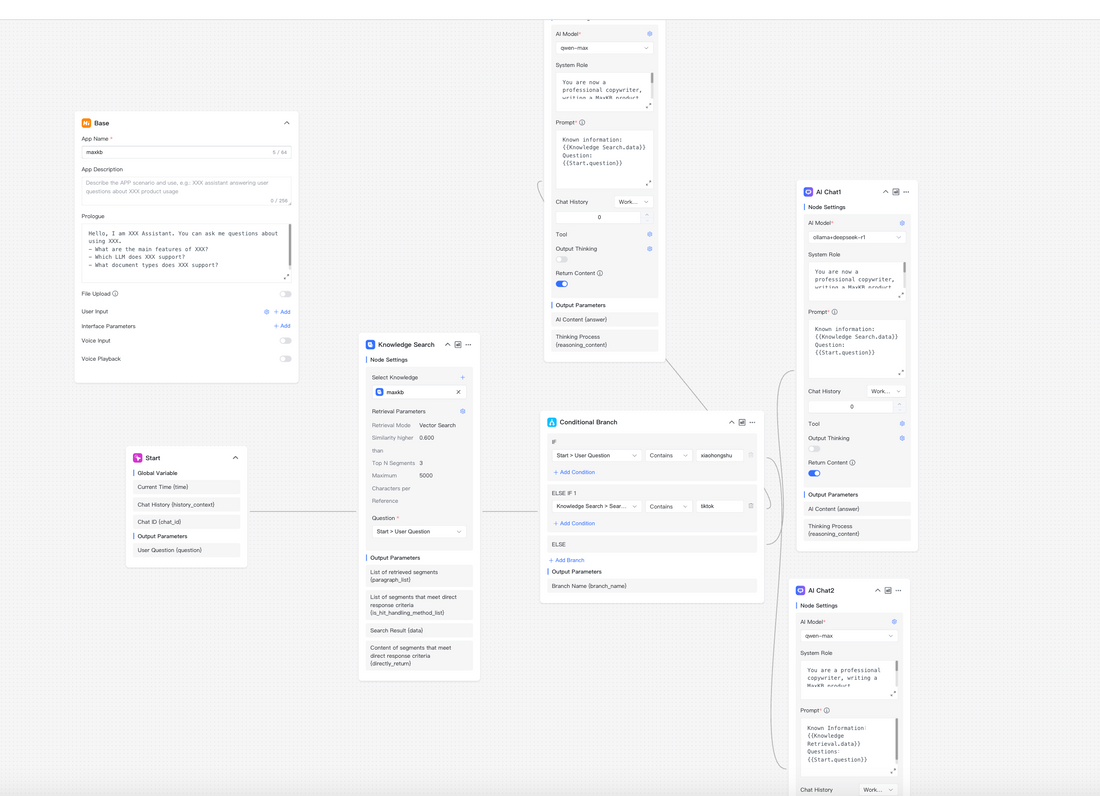1100x796 pixels.
Task: Open AI Chat1 node run-details icon
Action: tap(896, 192)
